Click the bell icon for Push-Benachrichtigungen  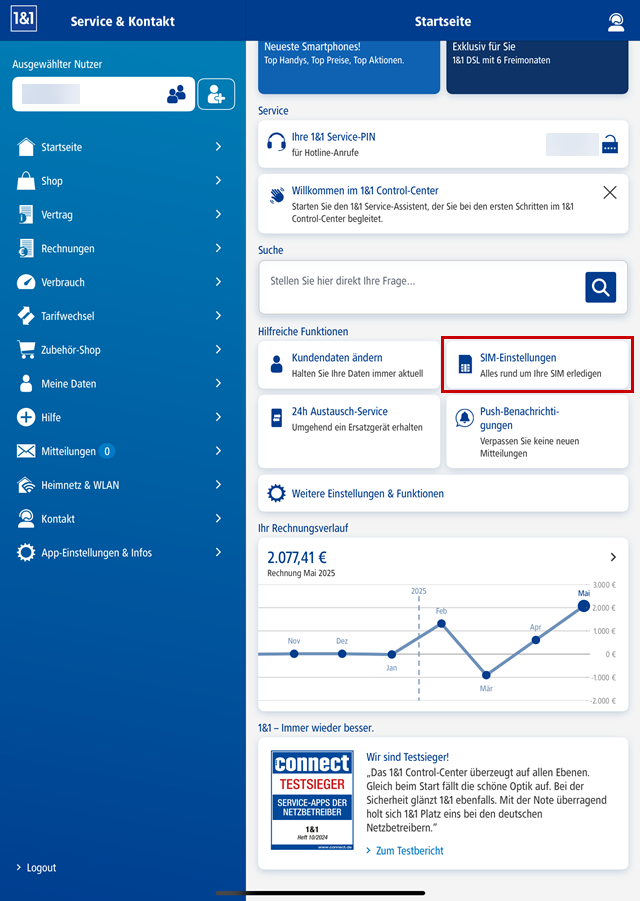(464, 418)
